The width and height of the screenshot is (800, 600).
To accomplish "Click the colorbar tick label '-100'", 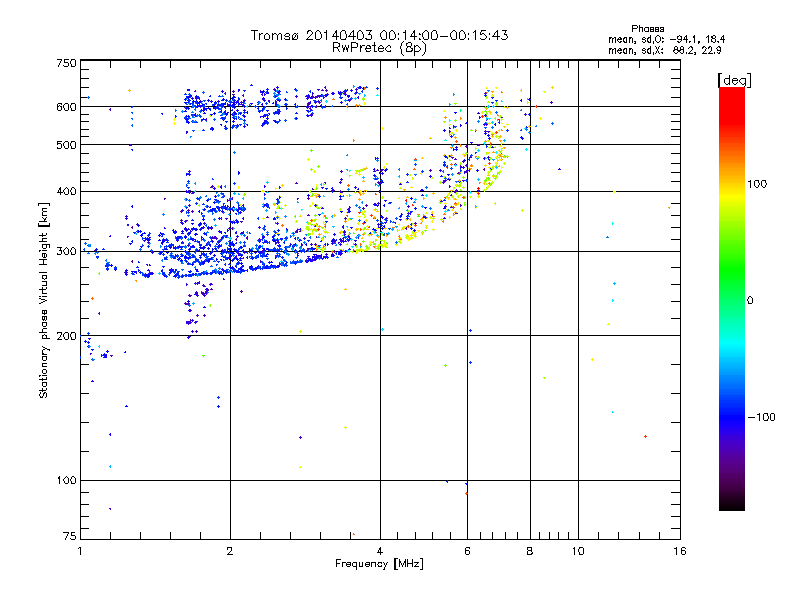I will coord(761,417).
